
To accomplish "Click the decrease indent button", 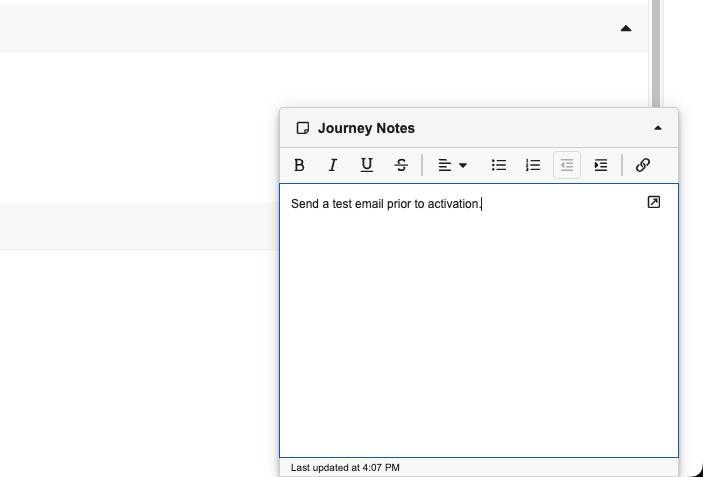I will [567, 166].
